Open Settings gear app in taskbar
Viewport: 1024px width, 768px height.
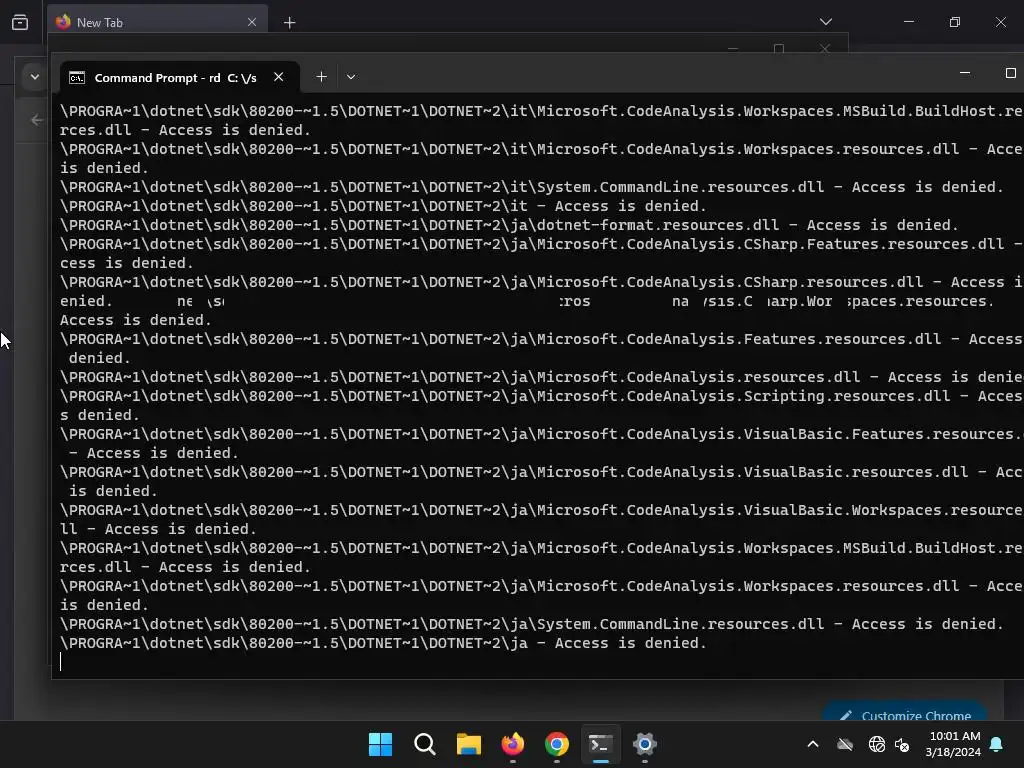point(645,744)
